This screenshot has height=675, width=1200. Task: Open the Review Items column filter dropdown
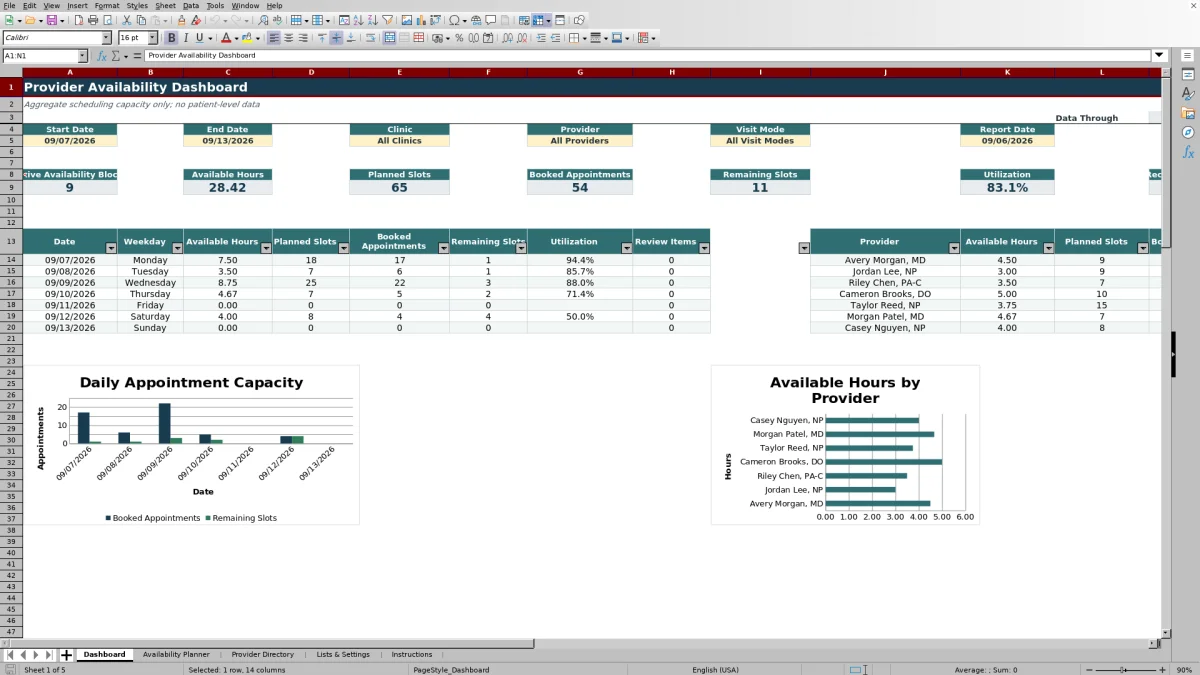[x=704, y=248]
